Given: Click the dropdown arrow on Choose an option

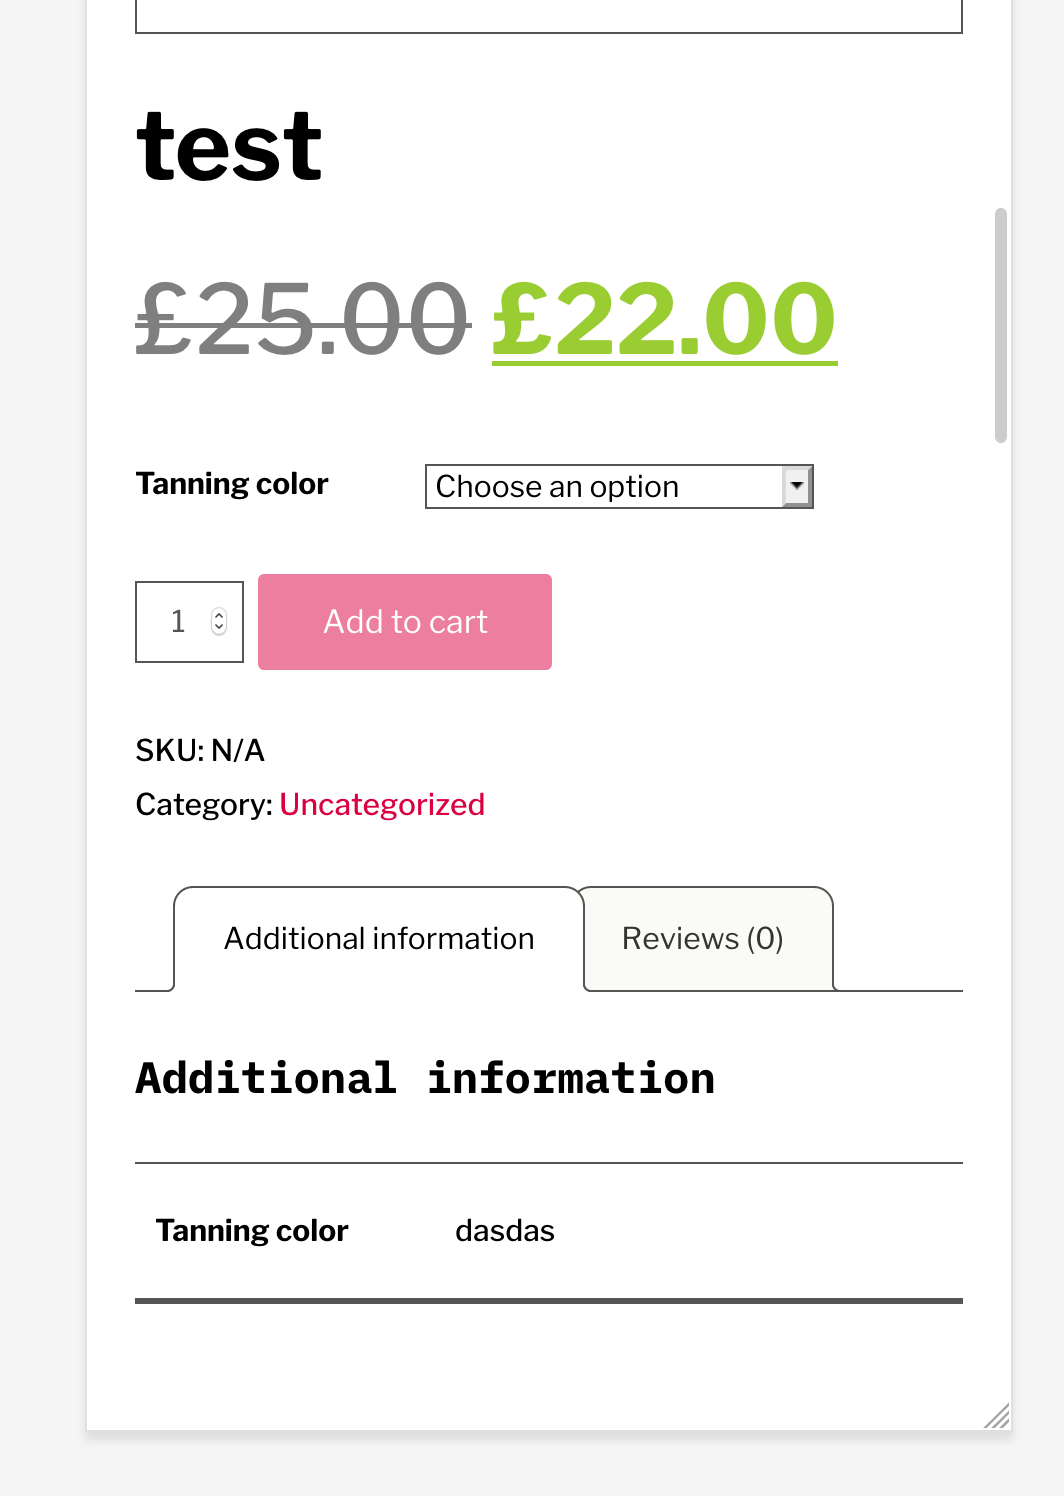Looking at the screenshot, I should (x=795, y=486).
